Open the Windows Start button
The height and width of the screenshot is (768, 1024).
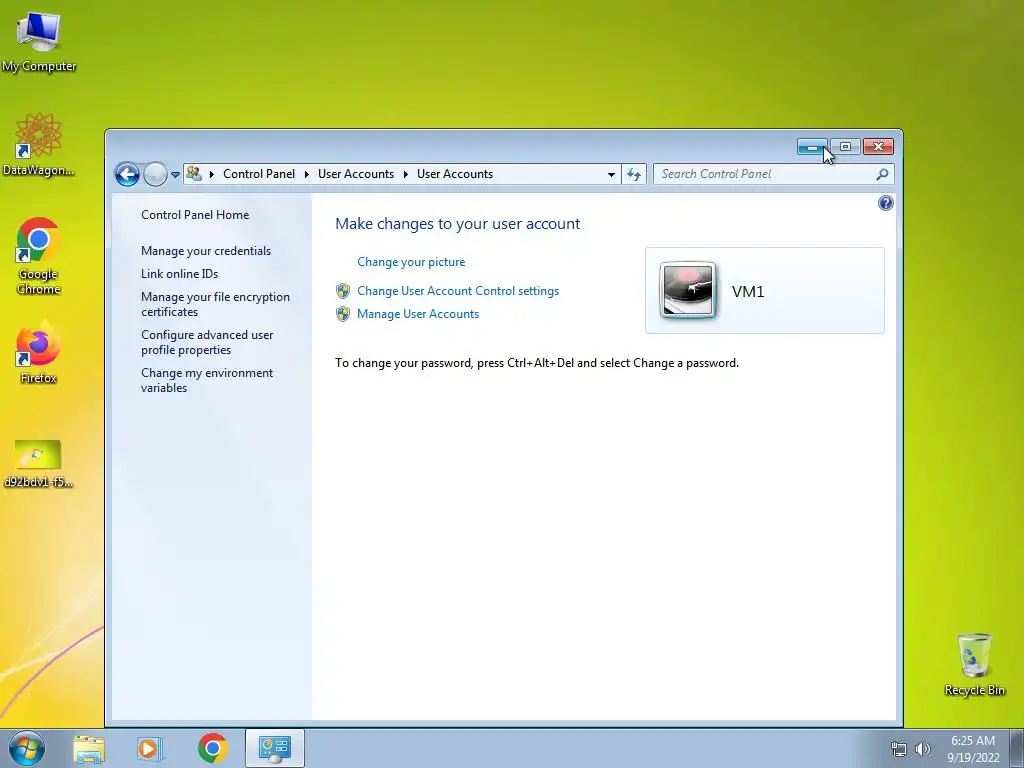[26, 748]
